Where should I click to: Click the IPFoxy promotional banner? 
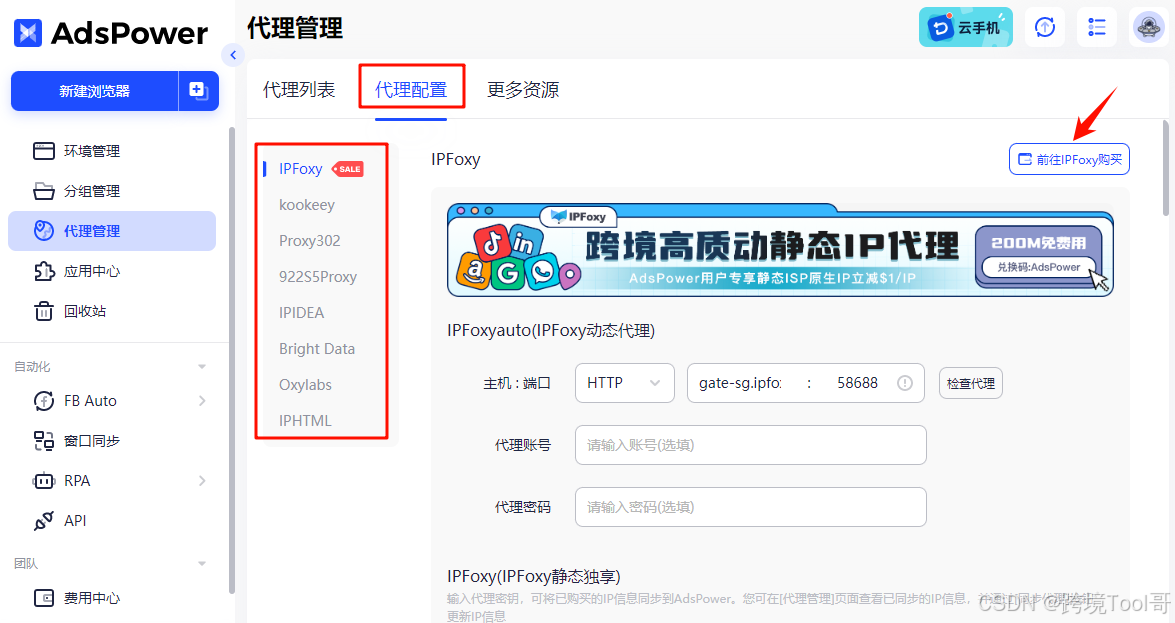click(x=780, y=250)
